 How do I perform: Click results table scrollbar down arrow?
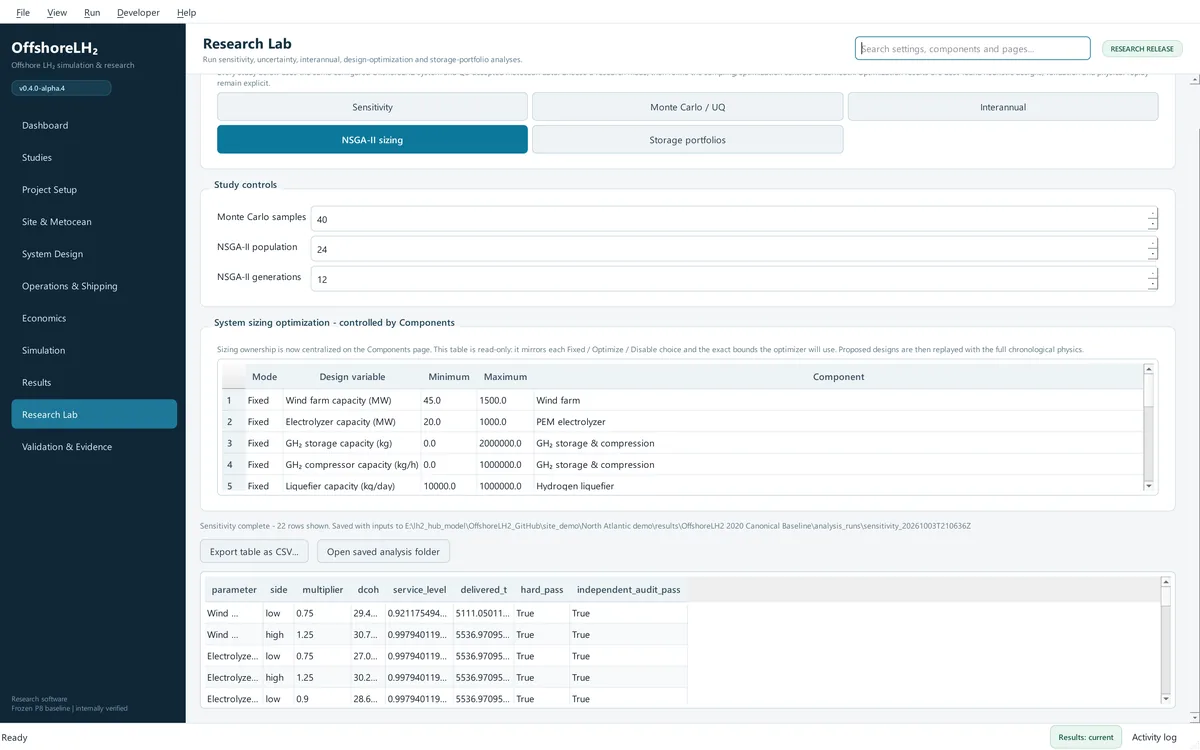click(x=1166, y=698)
